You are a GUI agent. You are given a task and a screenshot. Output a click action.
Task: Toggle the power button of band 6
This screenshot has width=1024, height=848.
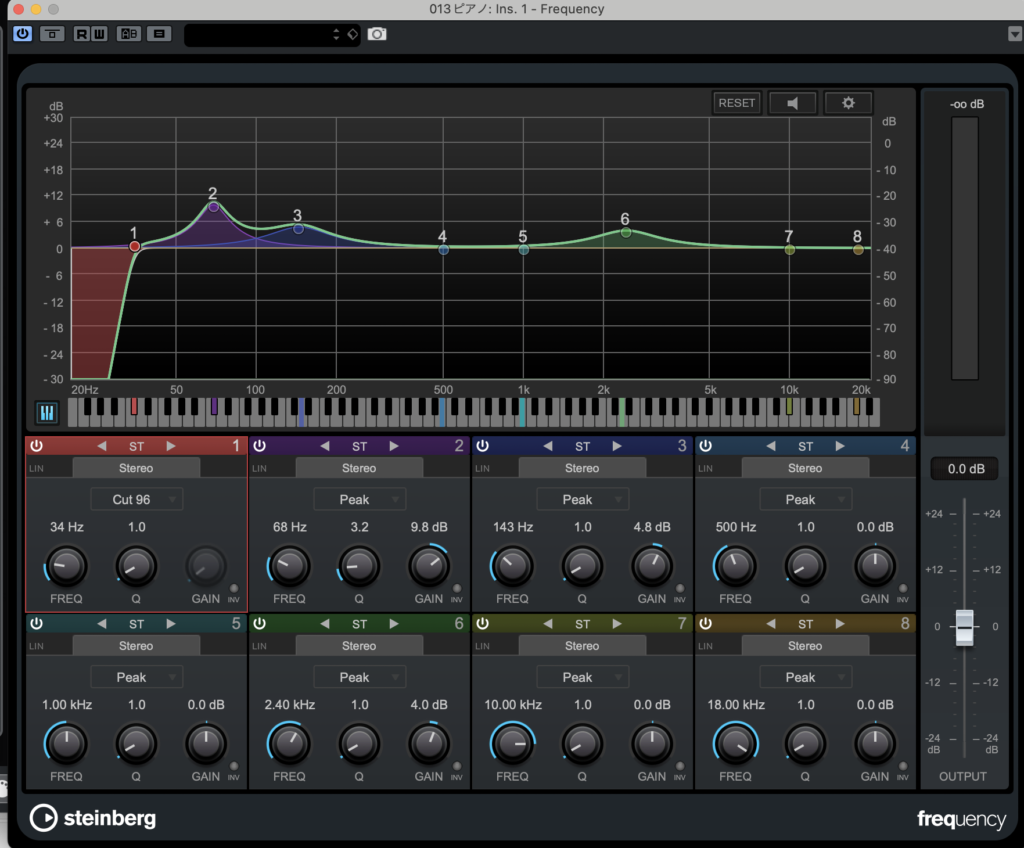click(x=259, y=624)
